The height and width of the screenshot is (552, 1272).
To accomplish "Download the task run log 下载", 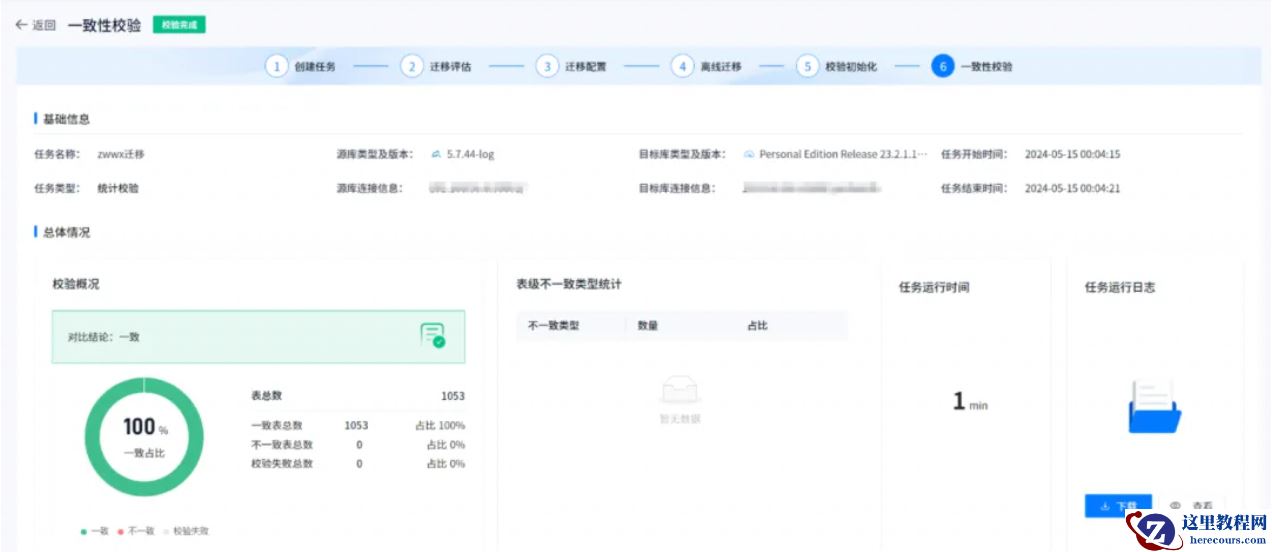I will 1118,506.
